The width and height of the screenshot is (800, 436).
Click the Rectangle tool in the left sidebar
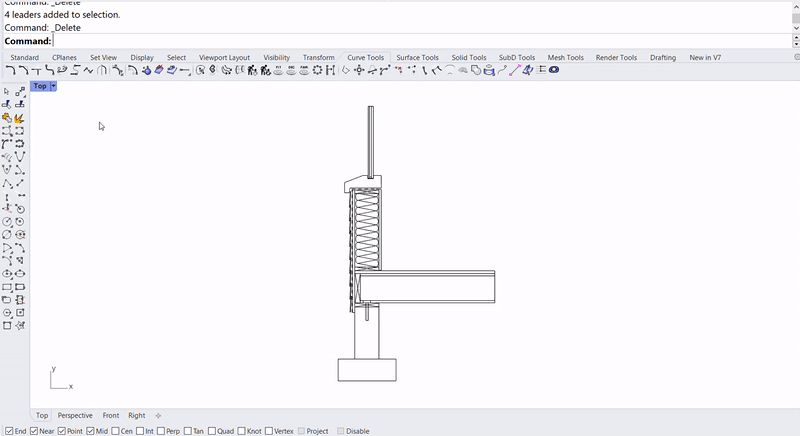pos(7,287)
